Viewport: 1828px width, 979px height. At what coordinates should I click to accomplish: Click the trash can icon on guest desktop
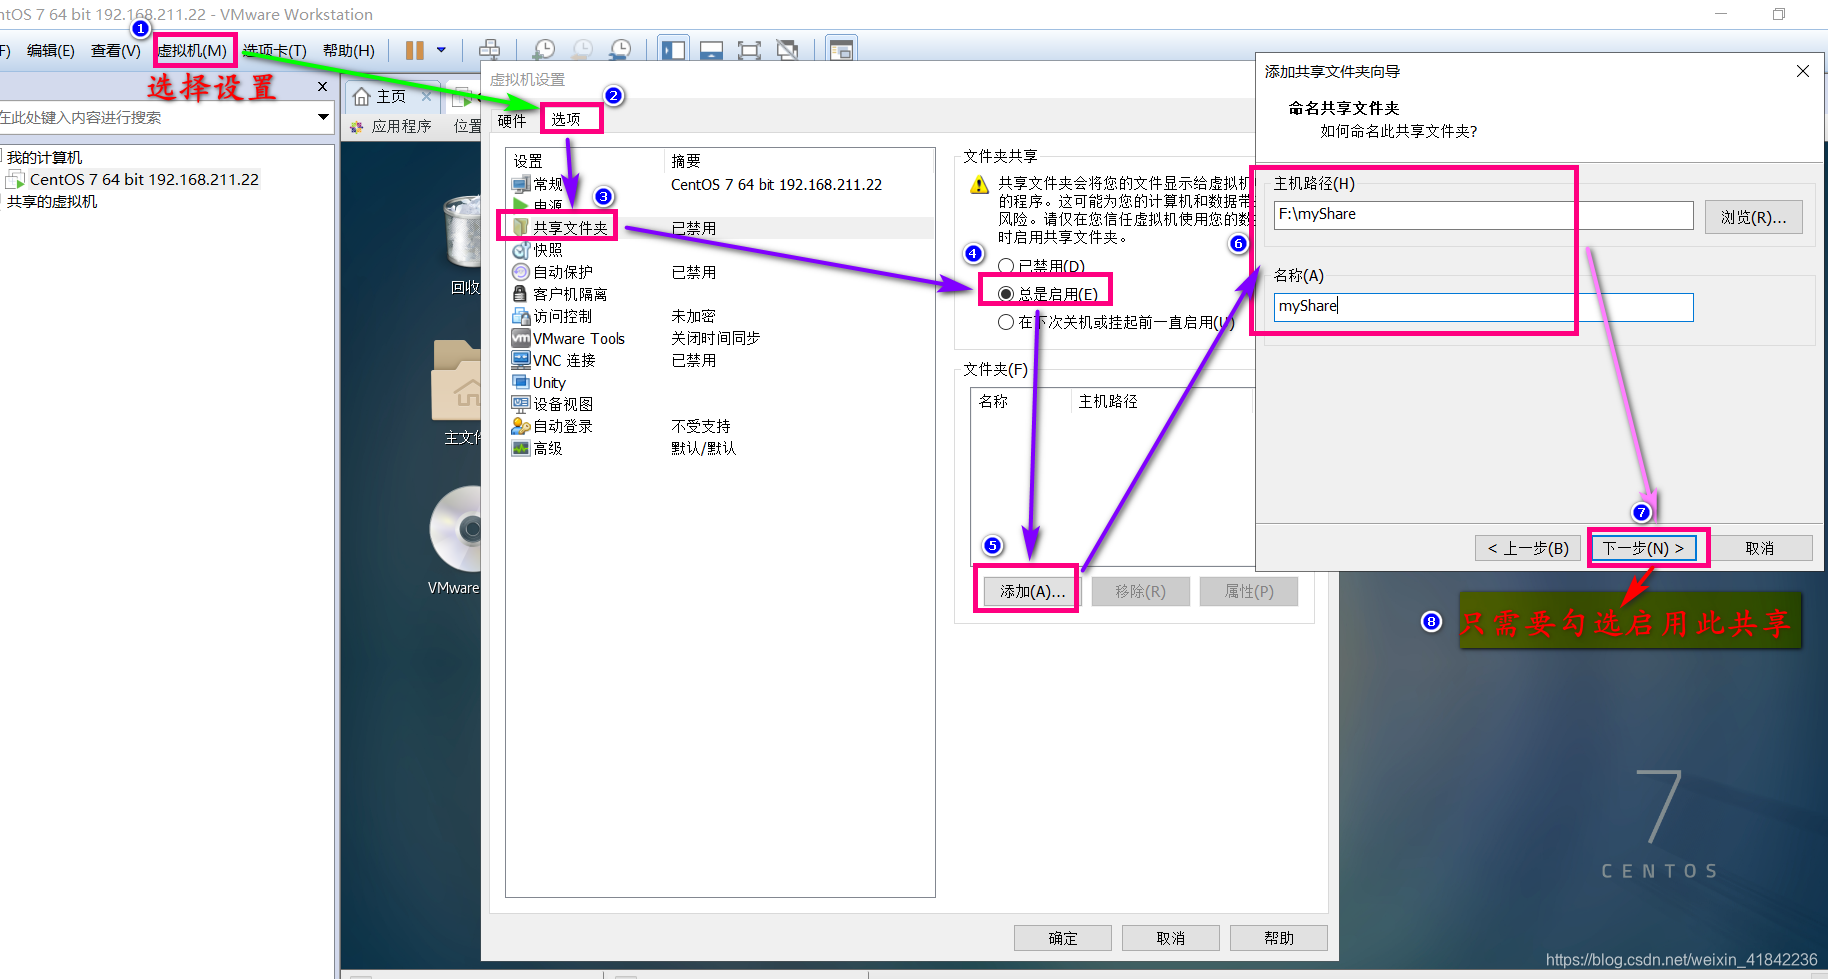tap(462, 231)
